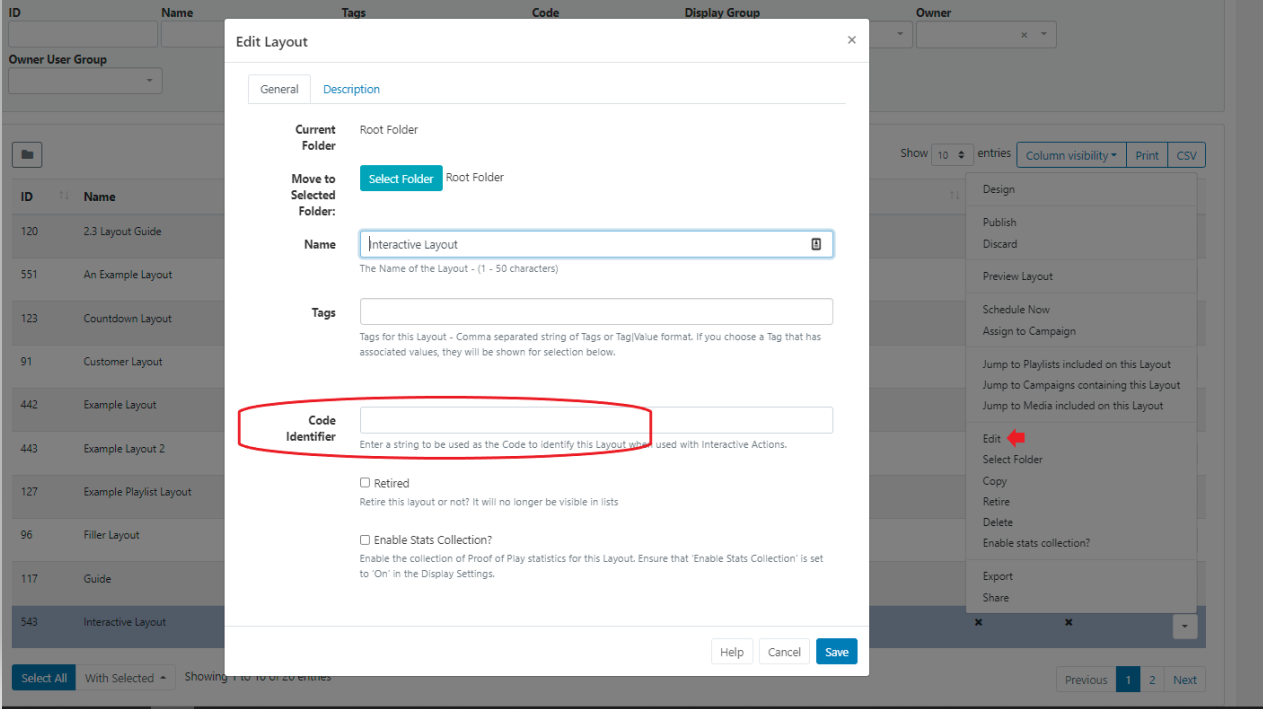Open the With Selected dropdown

tap(125, 678)
